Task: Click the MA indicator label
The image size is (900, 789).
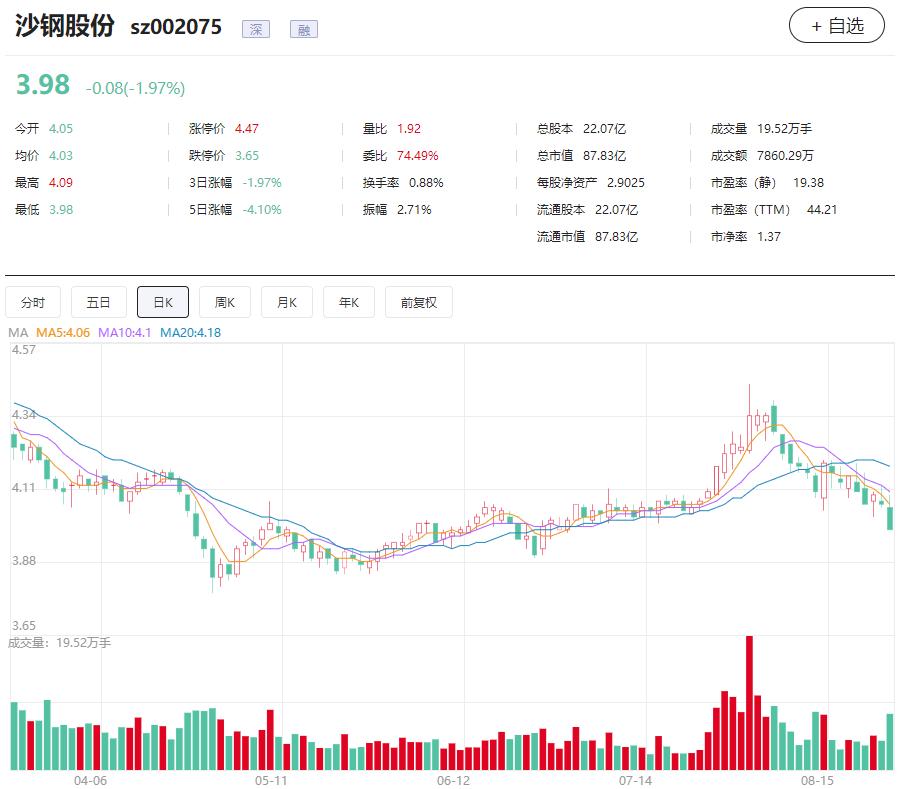Action: pos(17,332)
